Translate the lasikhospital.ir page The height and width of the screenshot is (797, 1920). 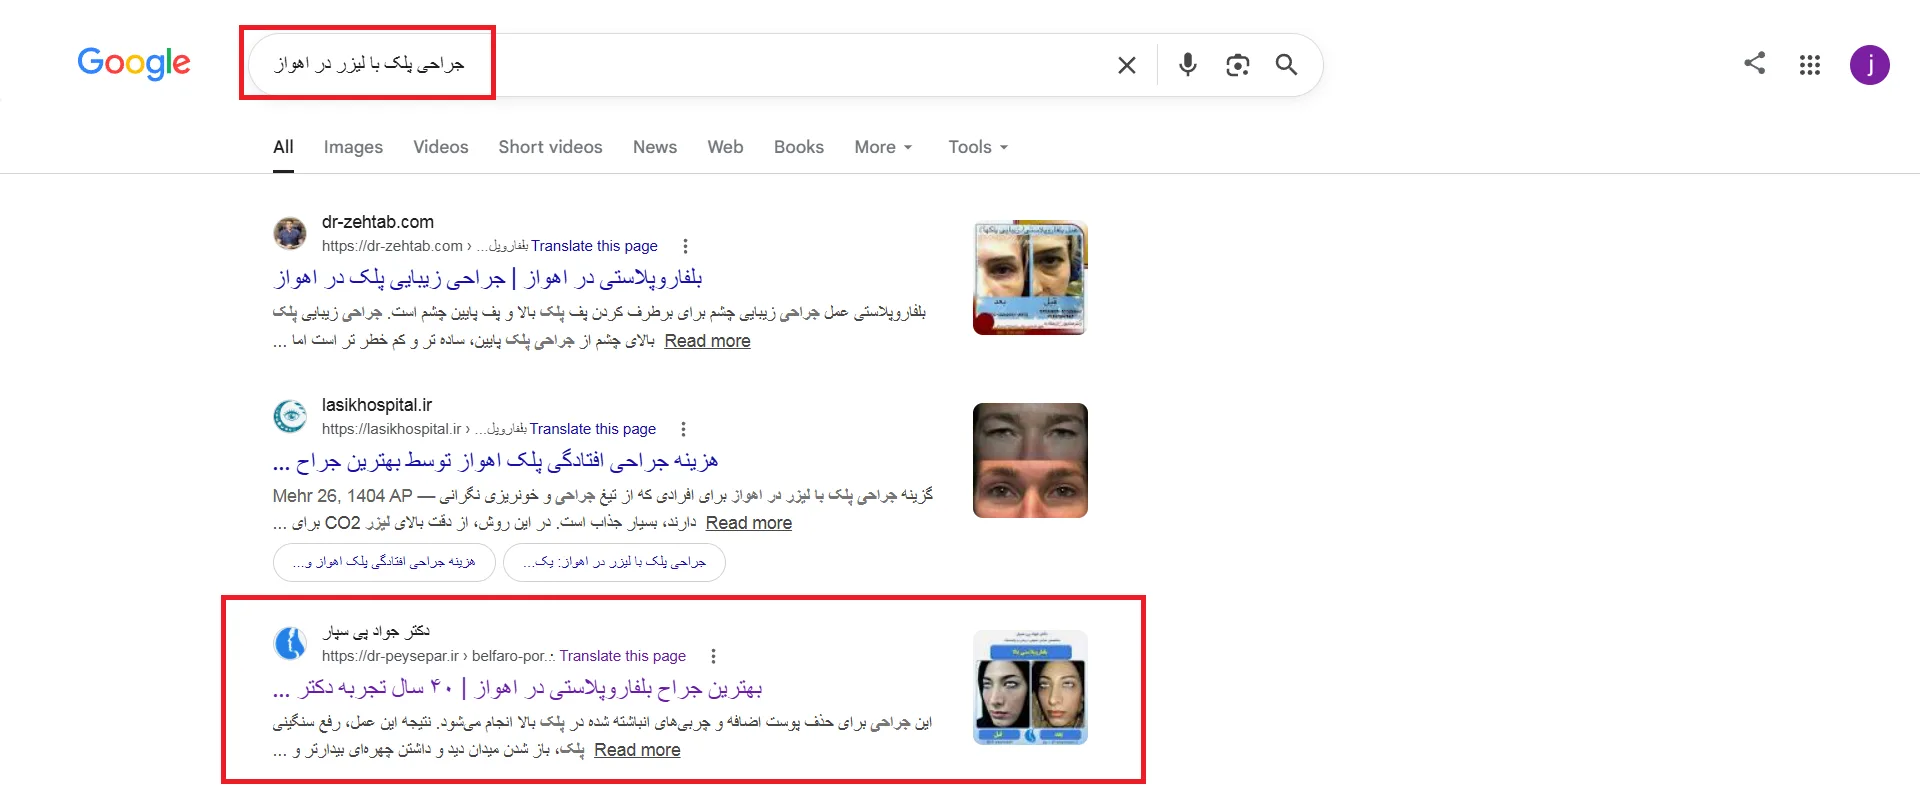point(592,429)
